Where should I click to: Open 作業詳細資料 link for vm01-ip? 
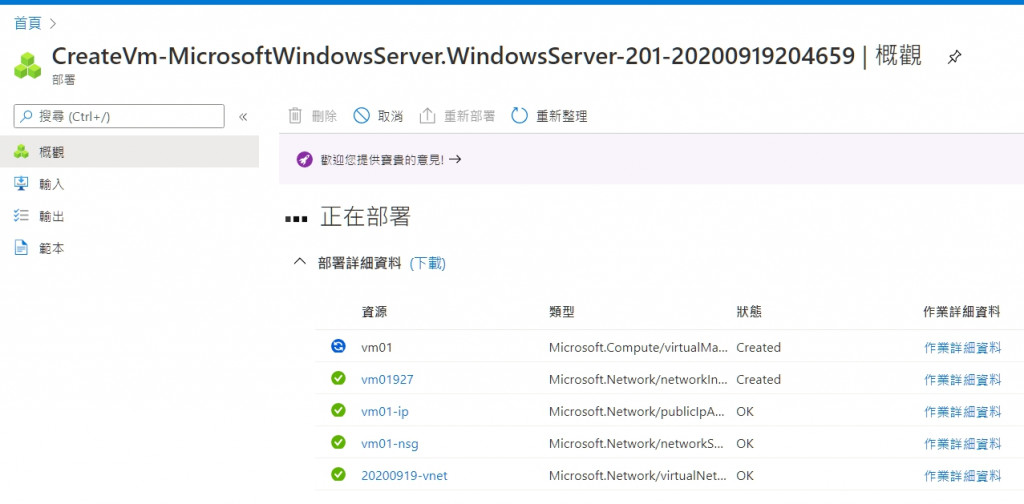pyautogui.click(x=963, y=411)
